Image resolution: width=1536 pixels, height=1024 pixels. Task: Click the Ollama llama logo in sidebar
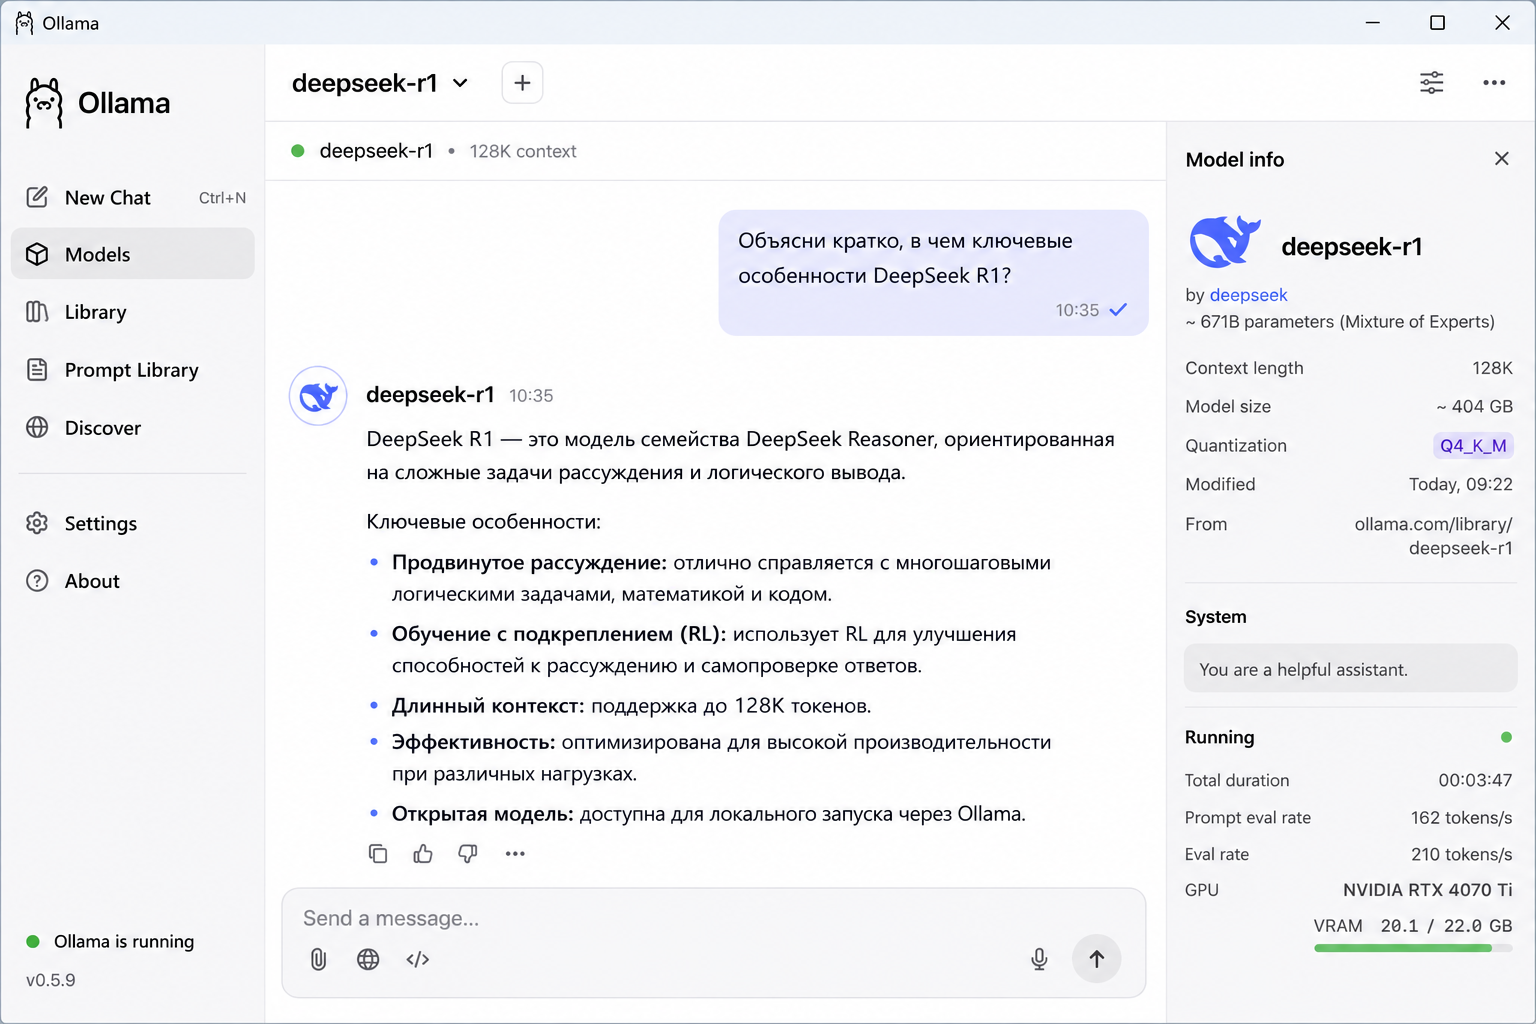point(43,103)
